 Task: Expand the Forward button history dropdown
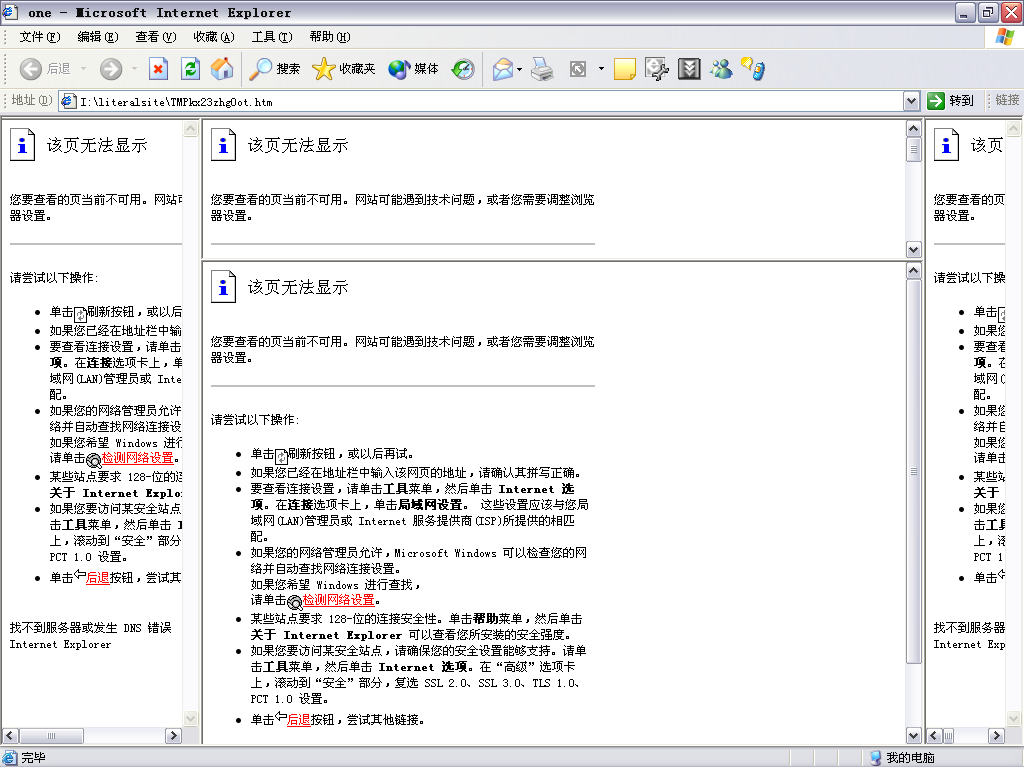[x=134, y=69]
